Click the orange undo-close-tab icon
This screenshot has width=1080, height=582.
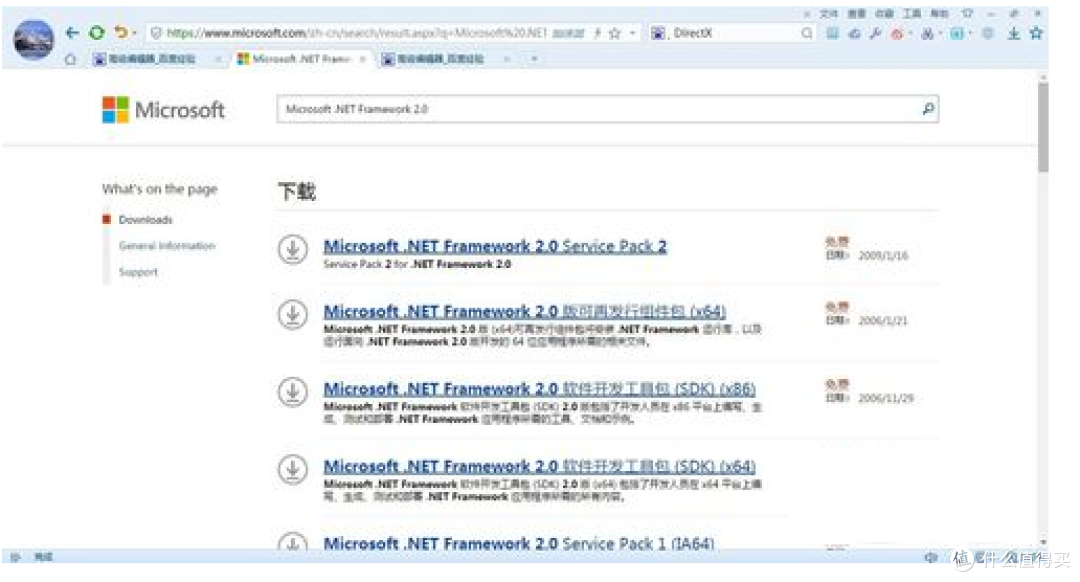coord(121,32)
